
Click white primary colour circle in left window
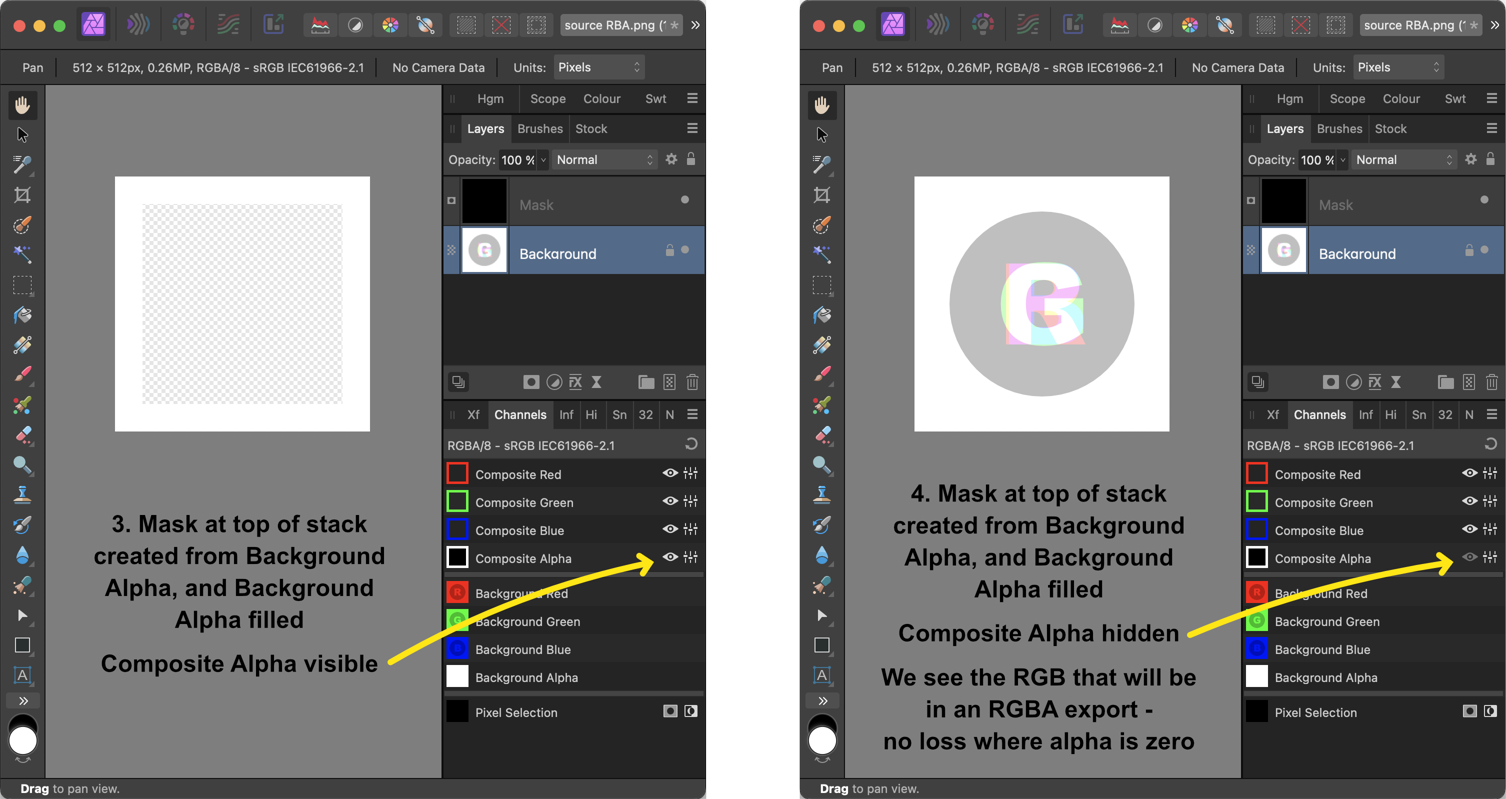point(22,740)
